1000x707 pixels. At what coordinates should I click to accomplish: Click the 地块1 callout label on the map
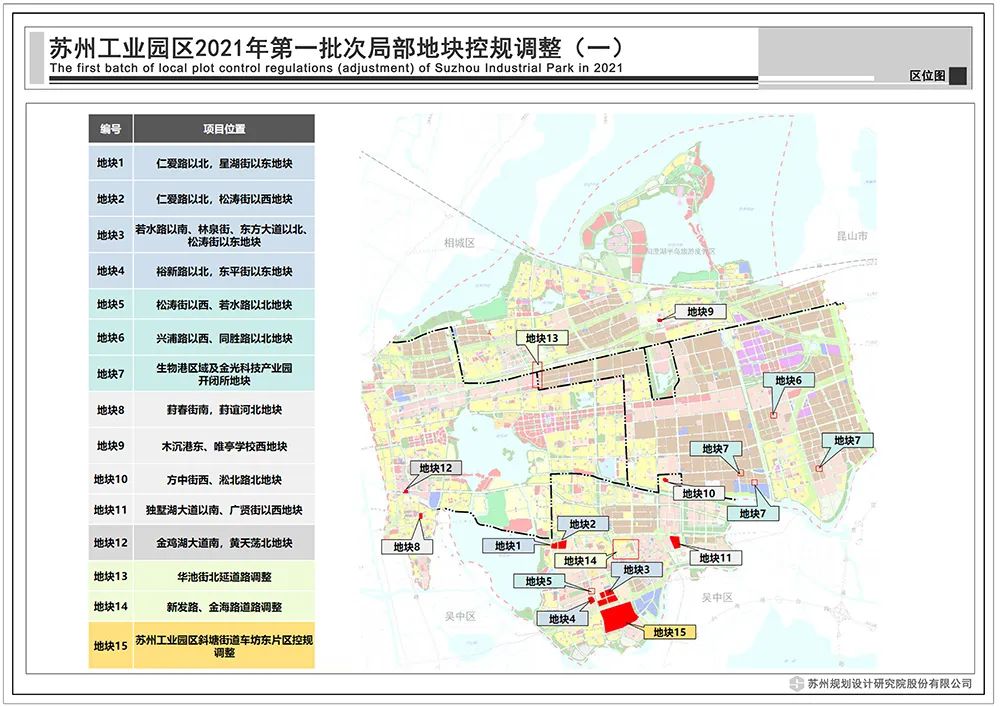508,546
